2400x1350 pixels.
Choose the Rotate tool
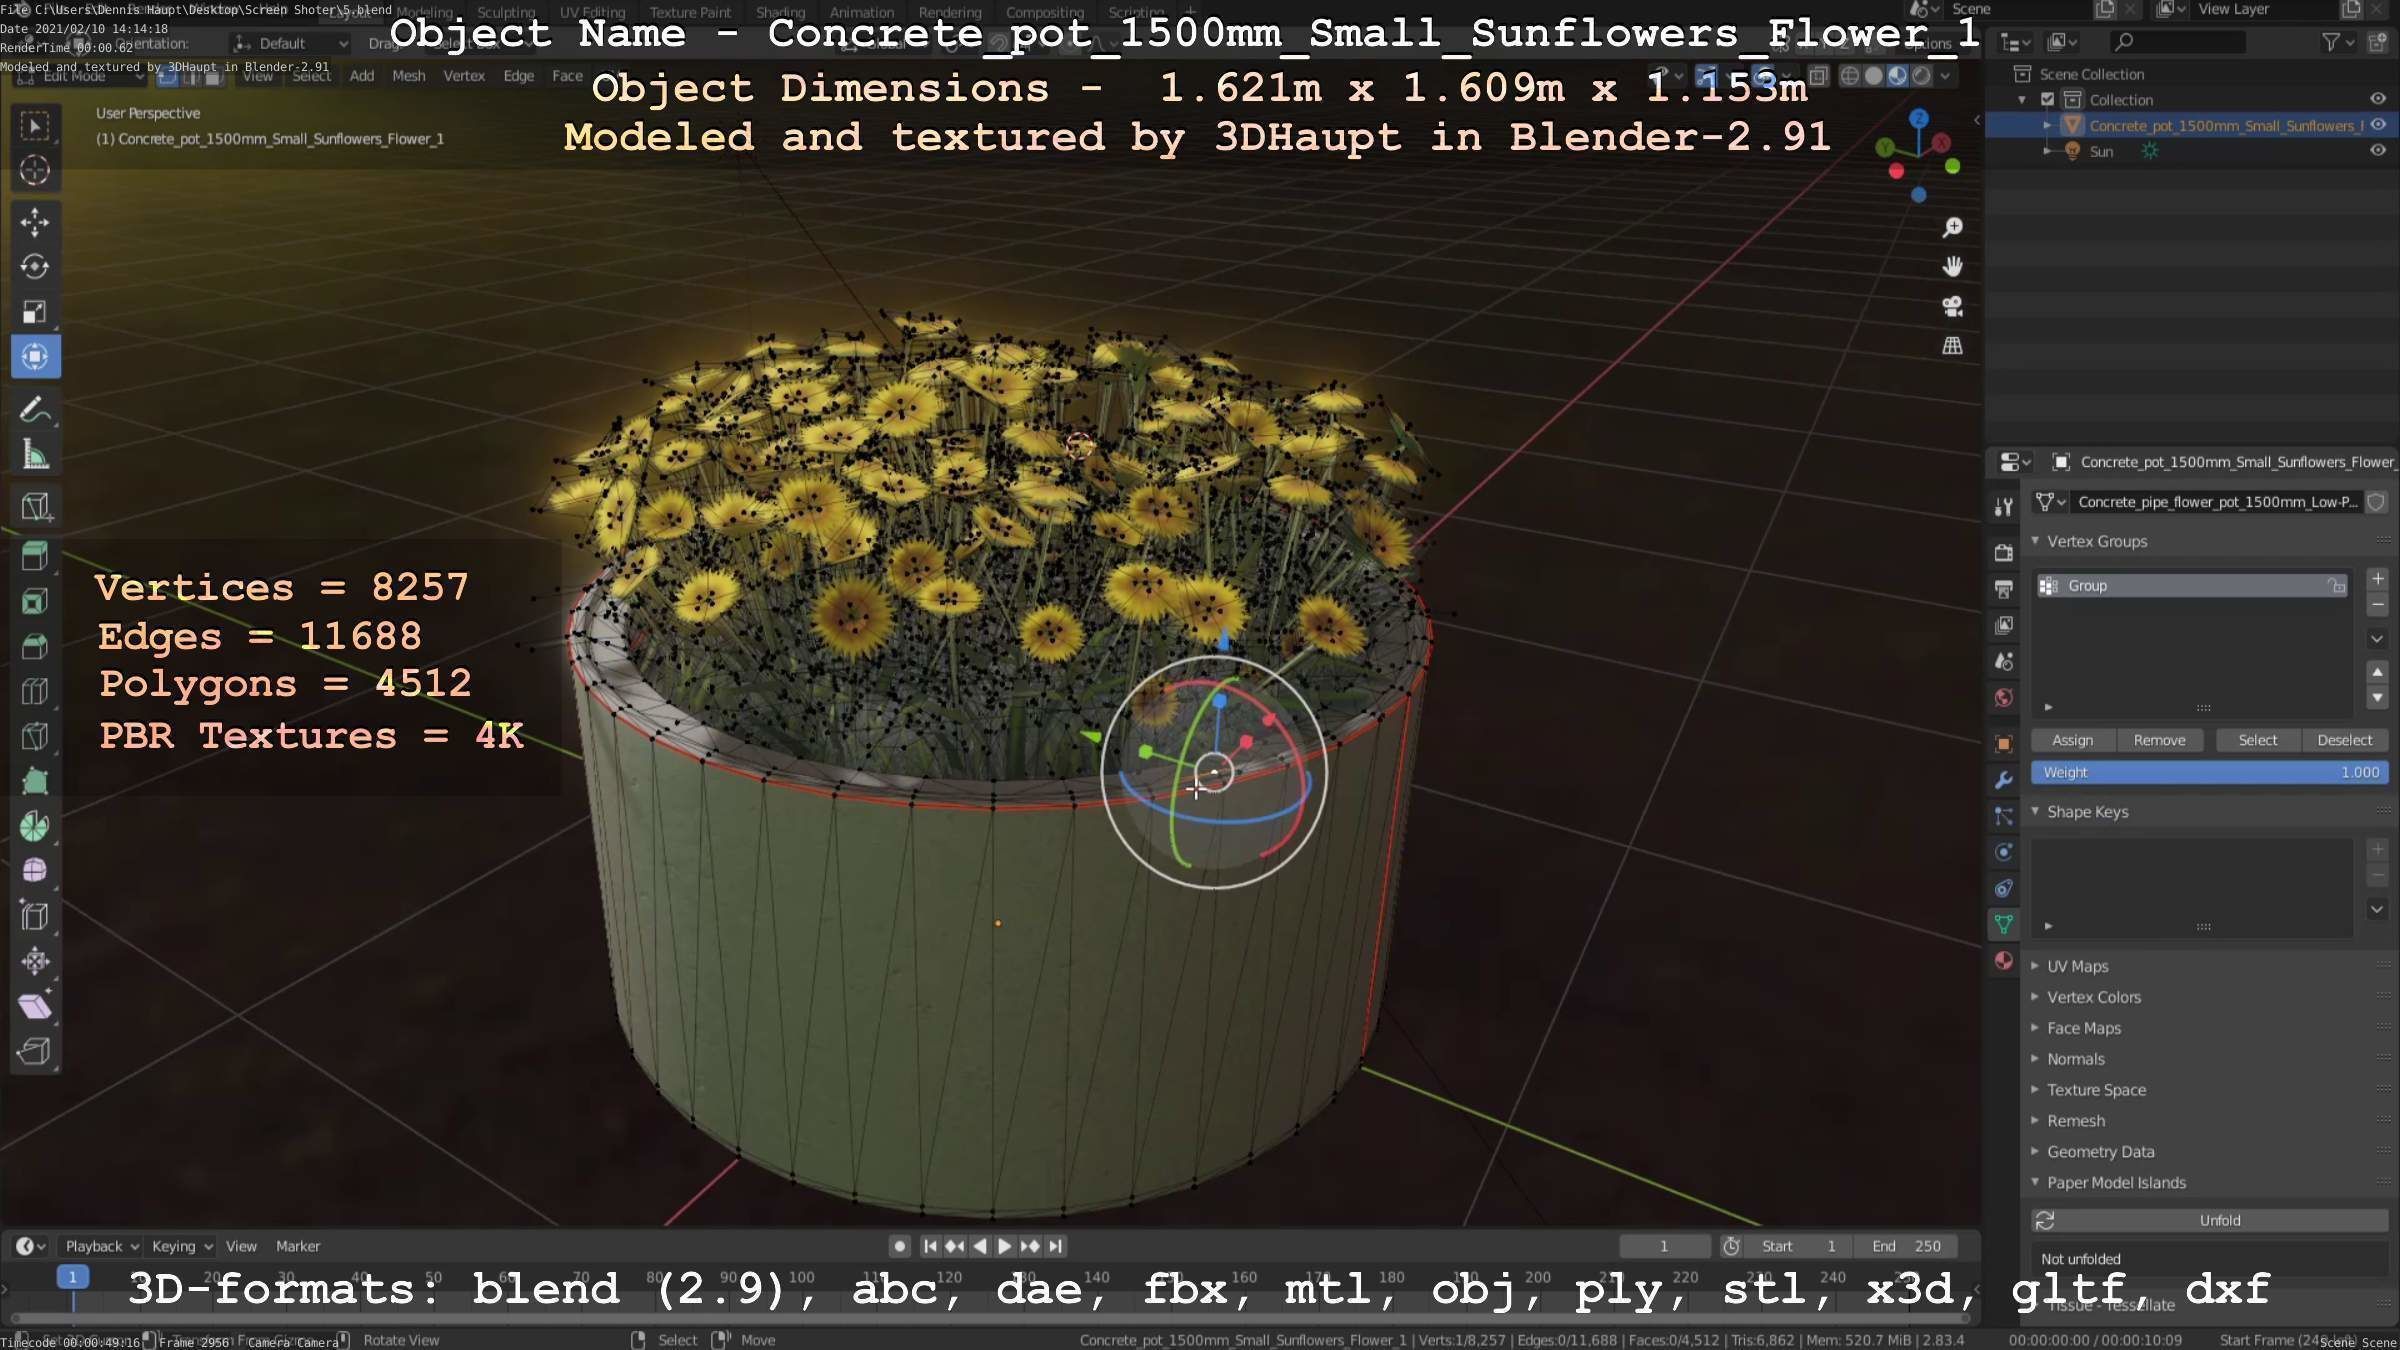35,267
